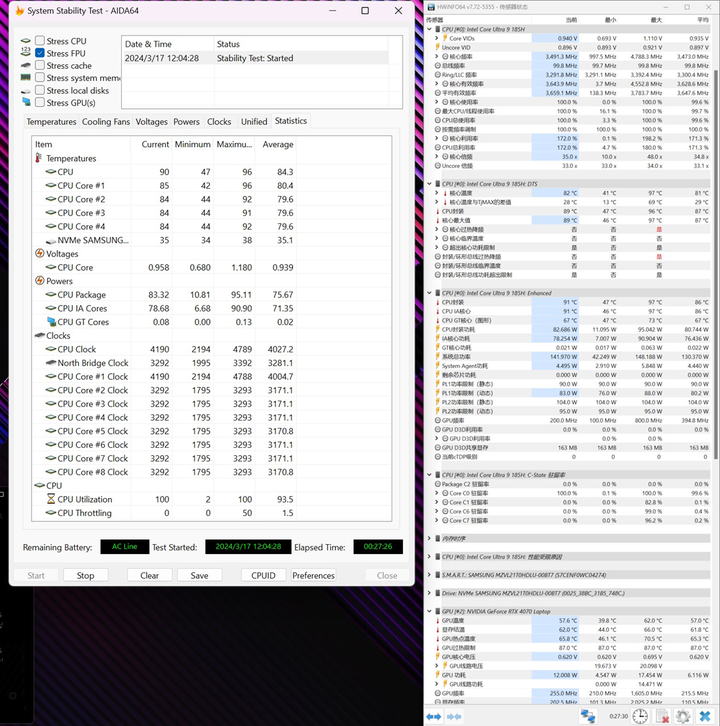Select the Stability Test: Started log row
720x726 pixels.
coord(256,58)
